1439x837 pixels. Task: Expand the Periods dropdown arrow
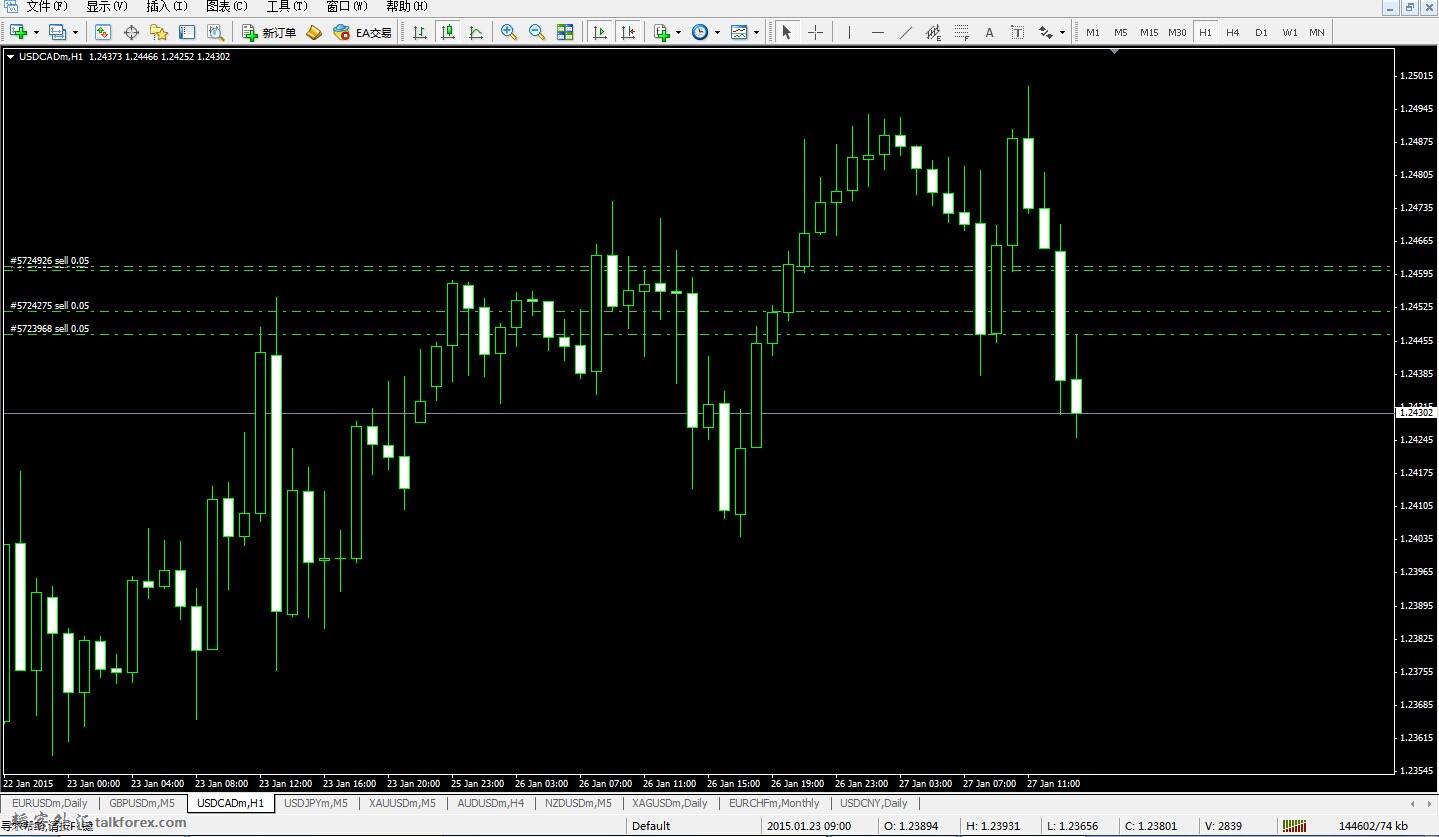tap(717, 32)
